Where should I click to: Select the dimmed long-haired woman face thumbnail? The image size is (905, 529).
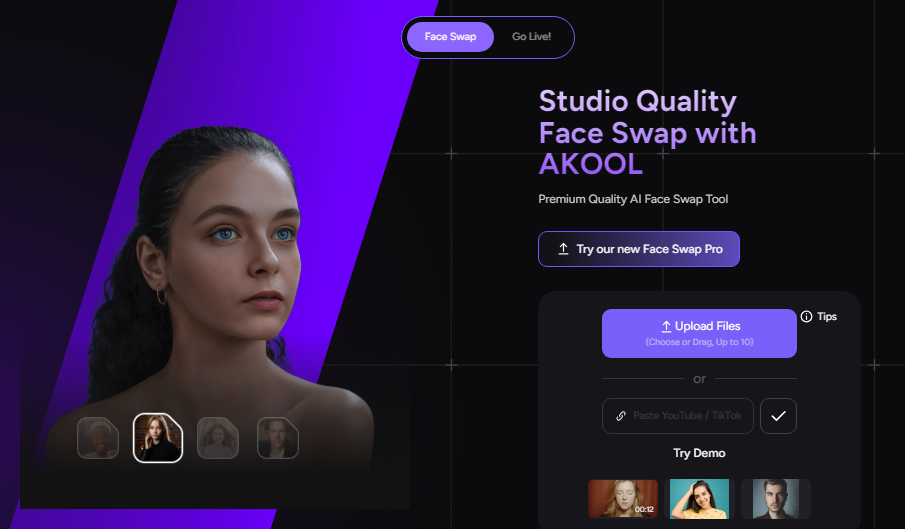click(218, 438)
